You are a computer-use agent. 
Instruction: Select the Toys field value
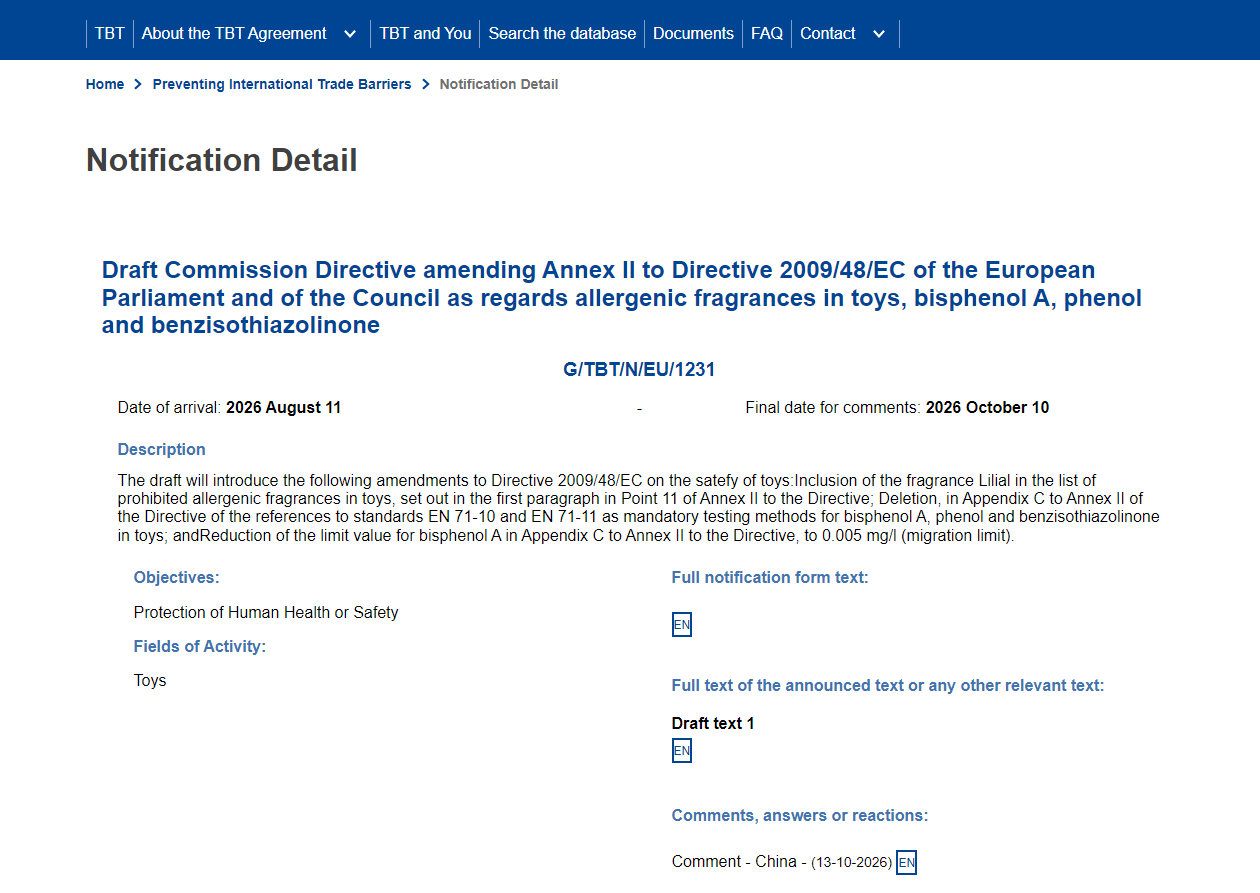coord(150,681)
